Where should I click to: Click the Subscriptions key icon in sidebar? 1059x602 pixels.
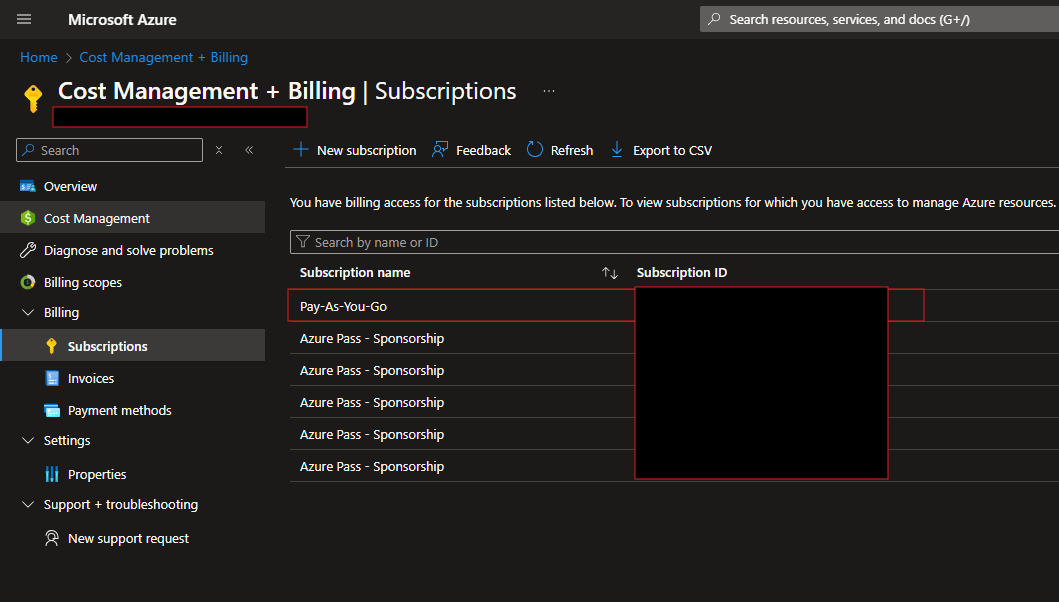[51, 346]
